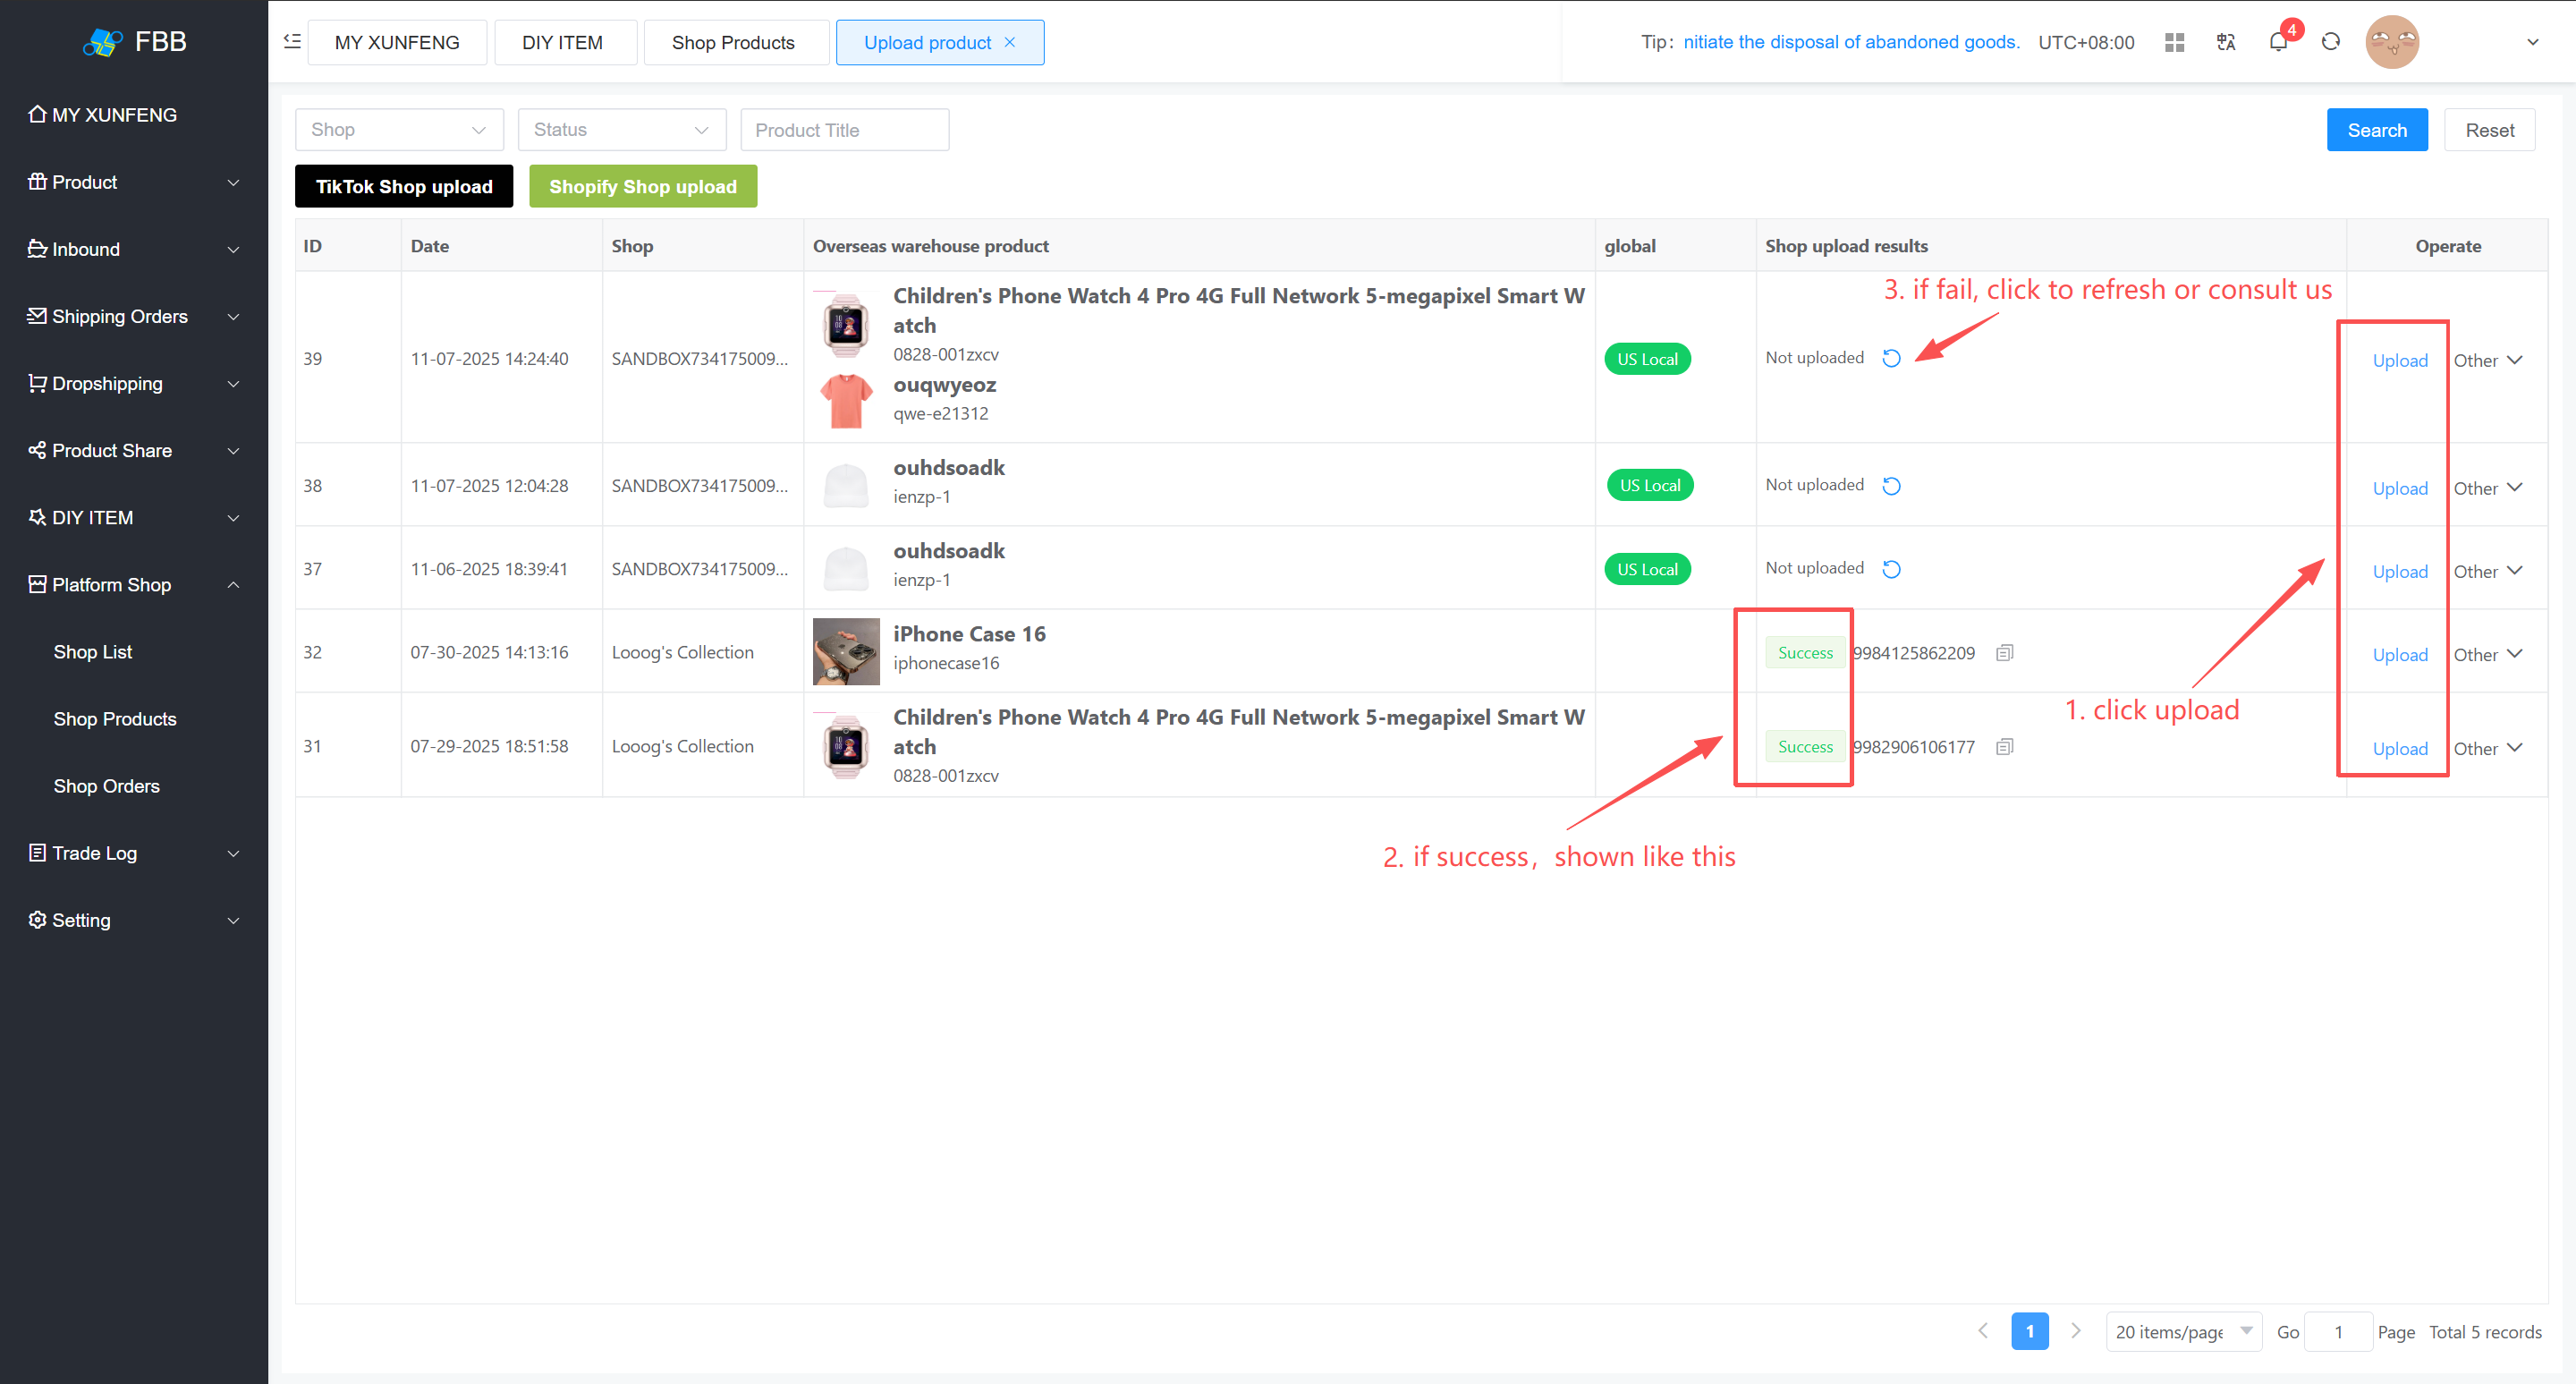Click the blue Search button

pos(2377,130)
